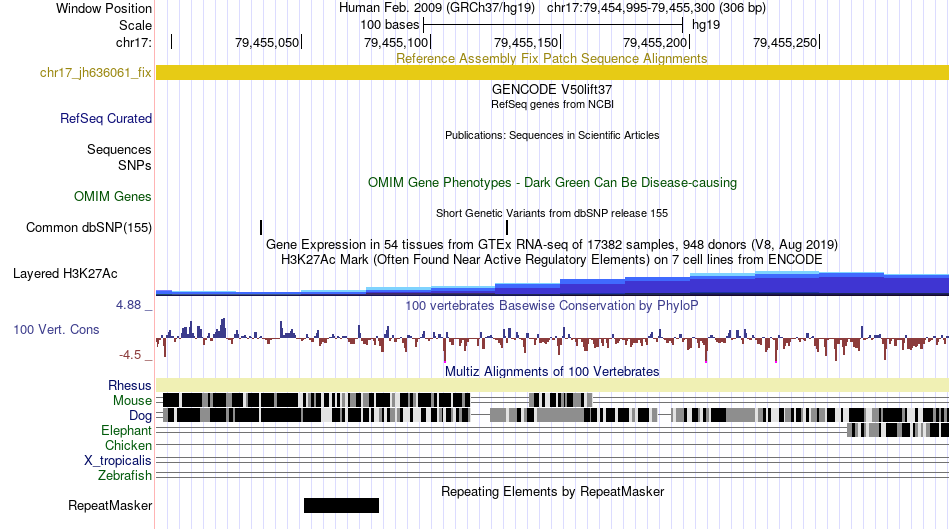The width and height of the screenshot is (950, 529).
Task: Select the Mouse alignment row label
Action: click(132, 400)
